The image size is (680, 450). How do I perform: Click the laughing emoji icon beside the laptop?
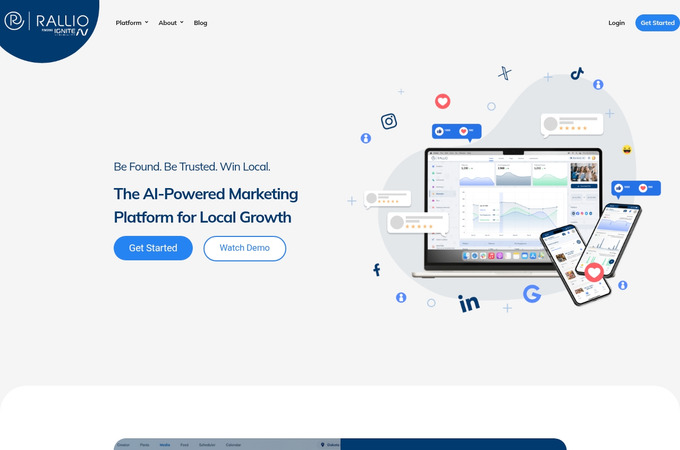click(x=627, y=150)
